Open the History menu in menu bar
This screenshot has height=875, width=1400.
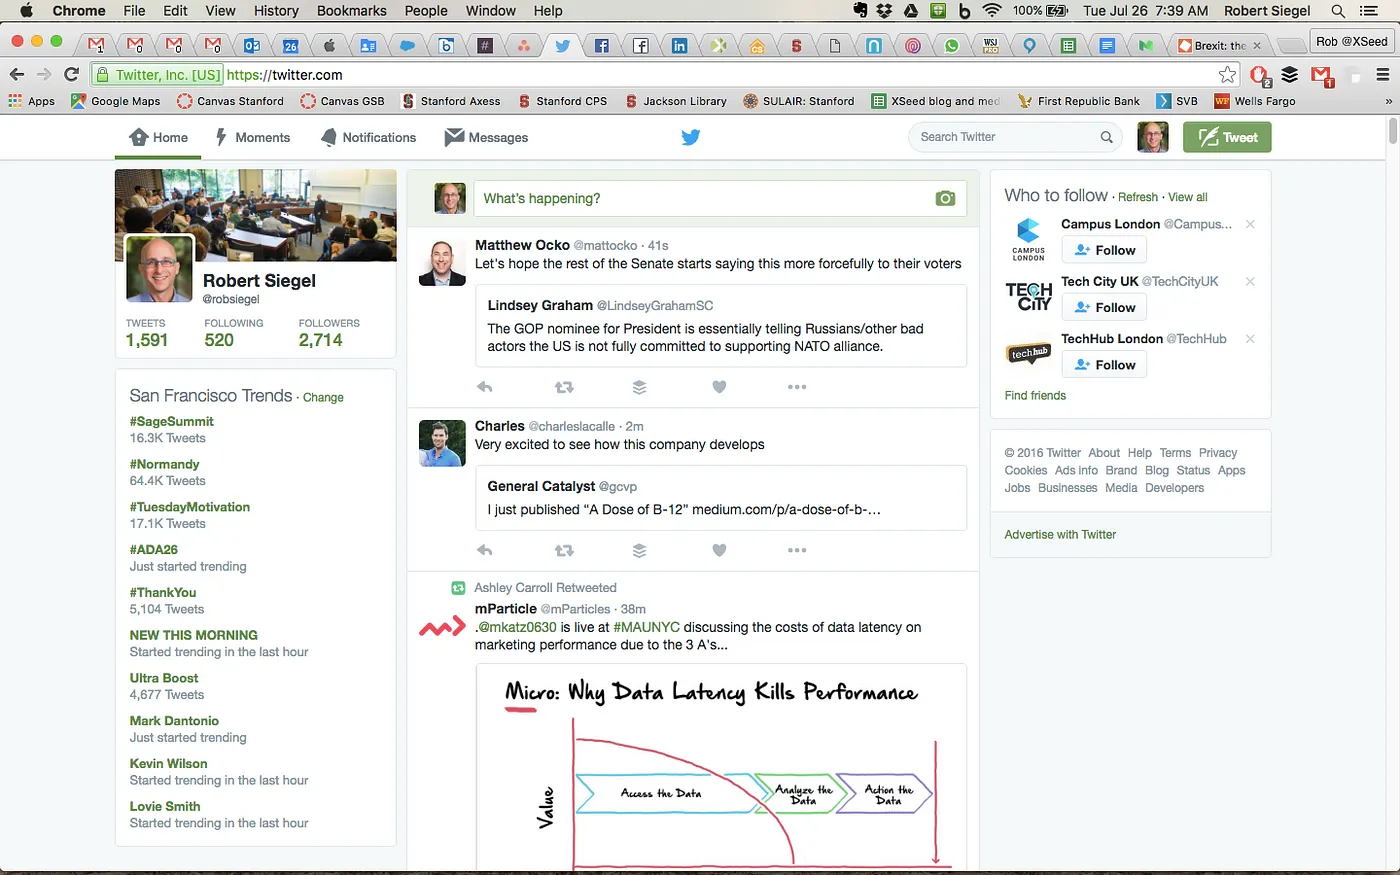(276, 11)
